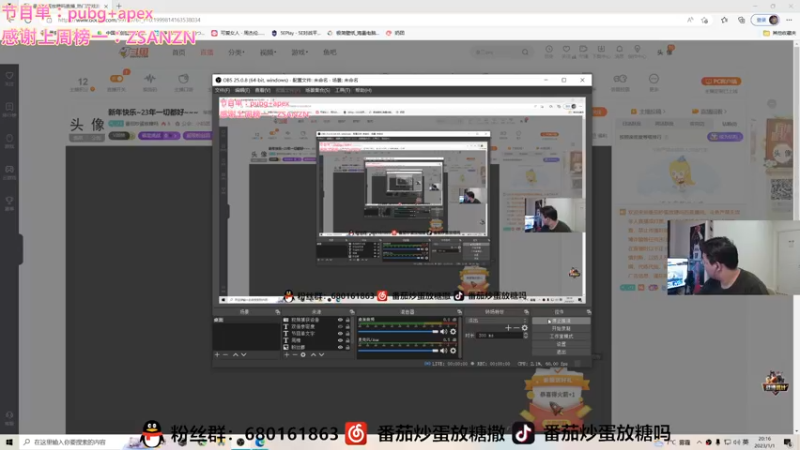Image resolution: width=800 pixels, height=450 pixels.
Task: Open 场景集合(S) menu in OBS
Action: pyautogui.click(x=317, y=90)
